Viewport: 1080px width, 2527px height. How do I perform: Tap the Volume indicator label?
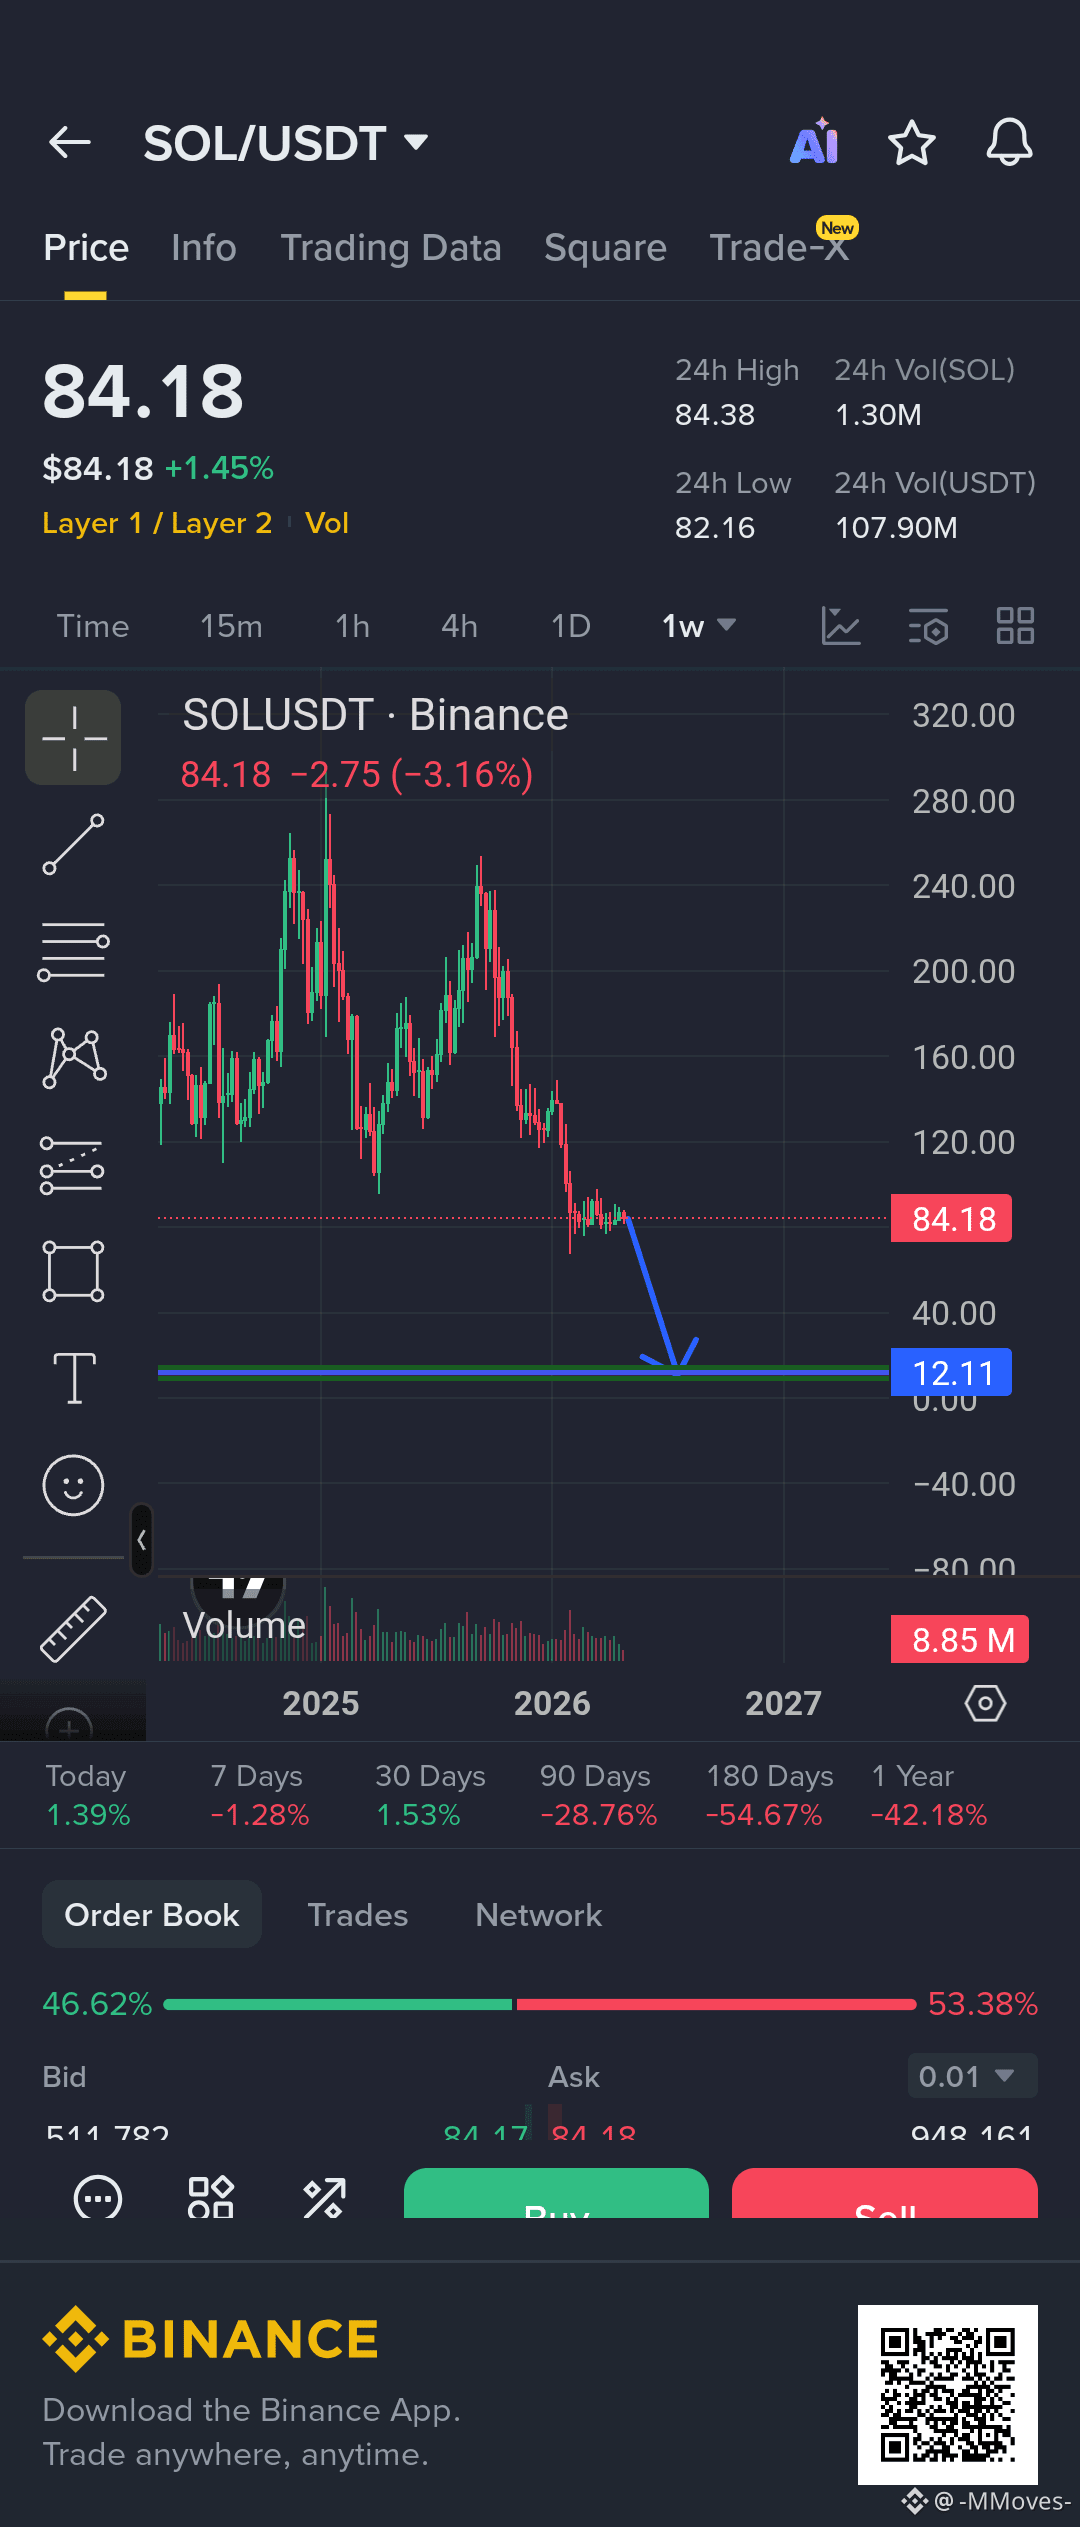click(244, 1625)
